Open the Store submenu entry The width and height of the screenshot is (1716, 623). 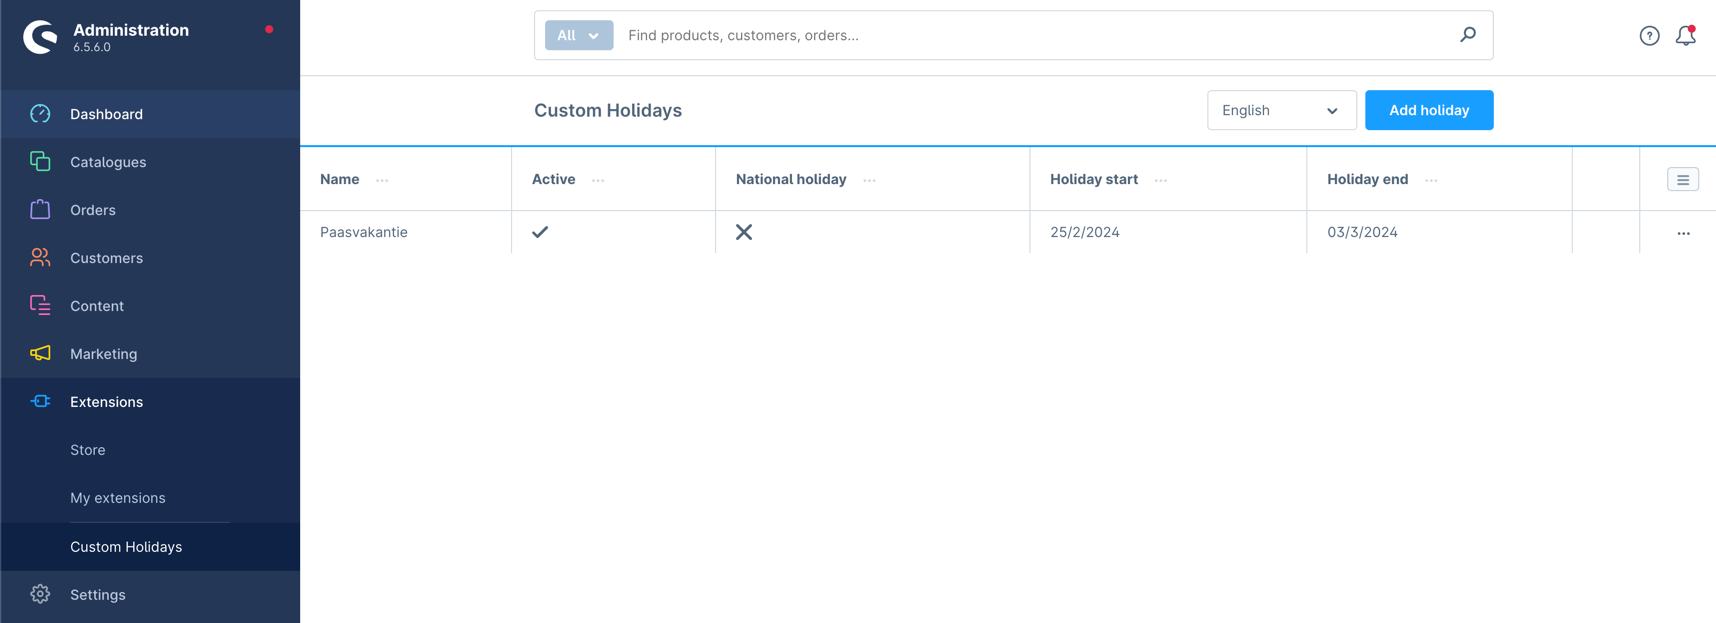(150, 450)
